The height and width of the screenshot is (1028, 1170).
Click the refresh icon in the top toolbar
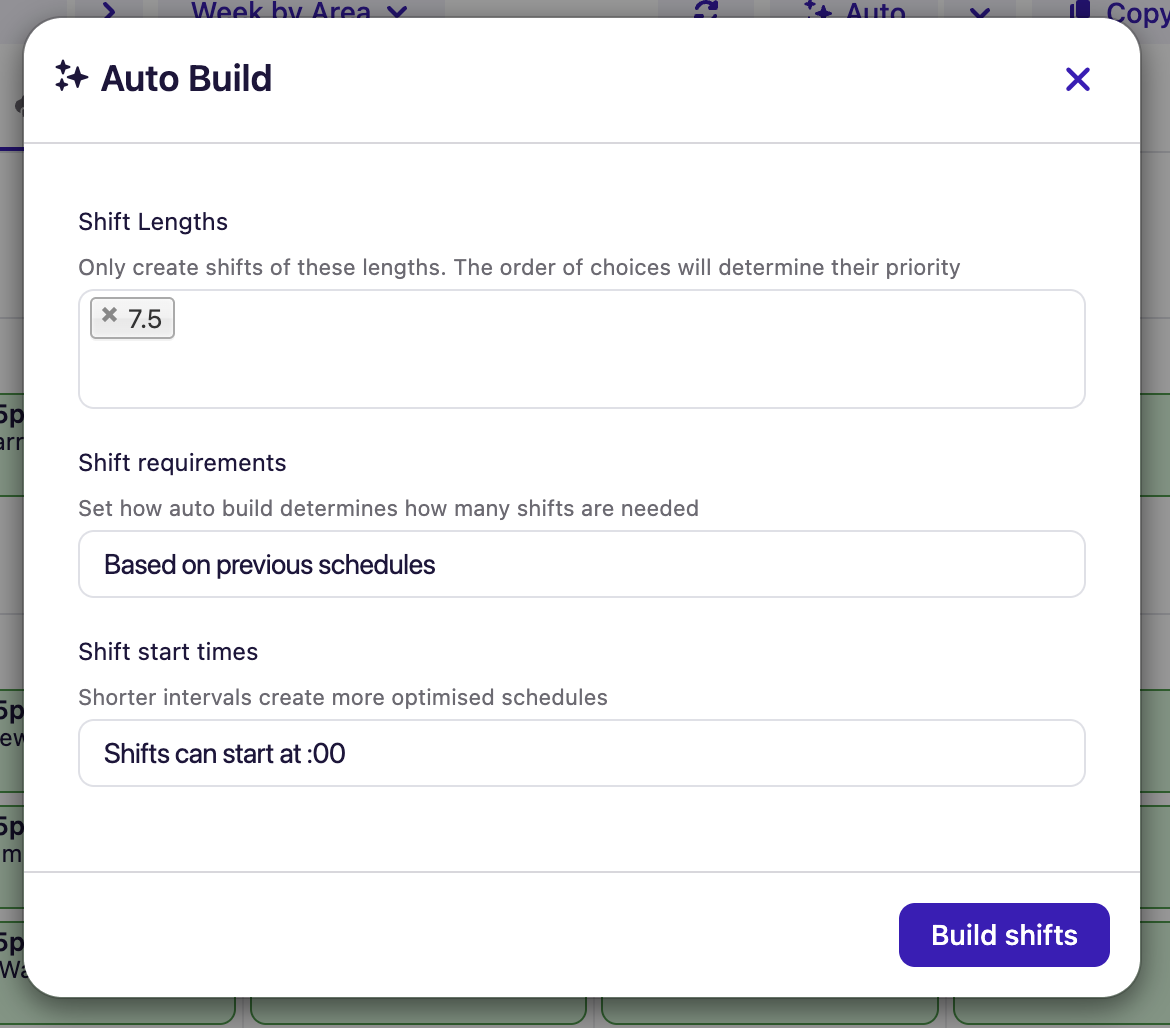[706, 10]
